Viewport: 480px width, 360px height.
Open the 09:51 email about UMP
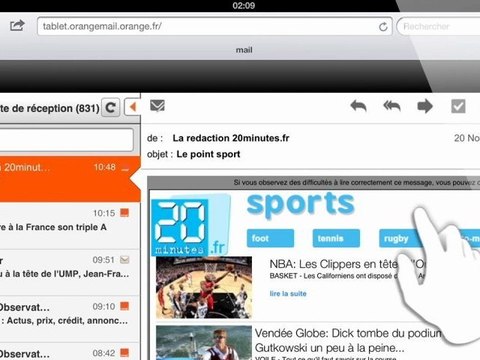70,272
